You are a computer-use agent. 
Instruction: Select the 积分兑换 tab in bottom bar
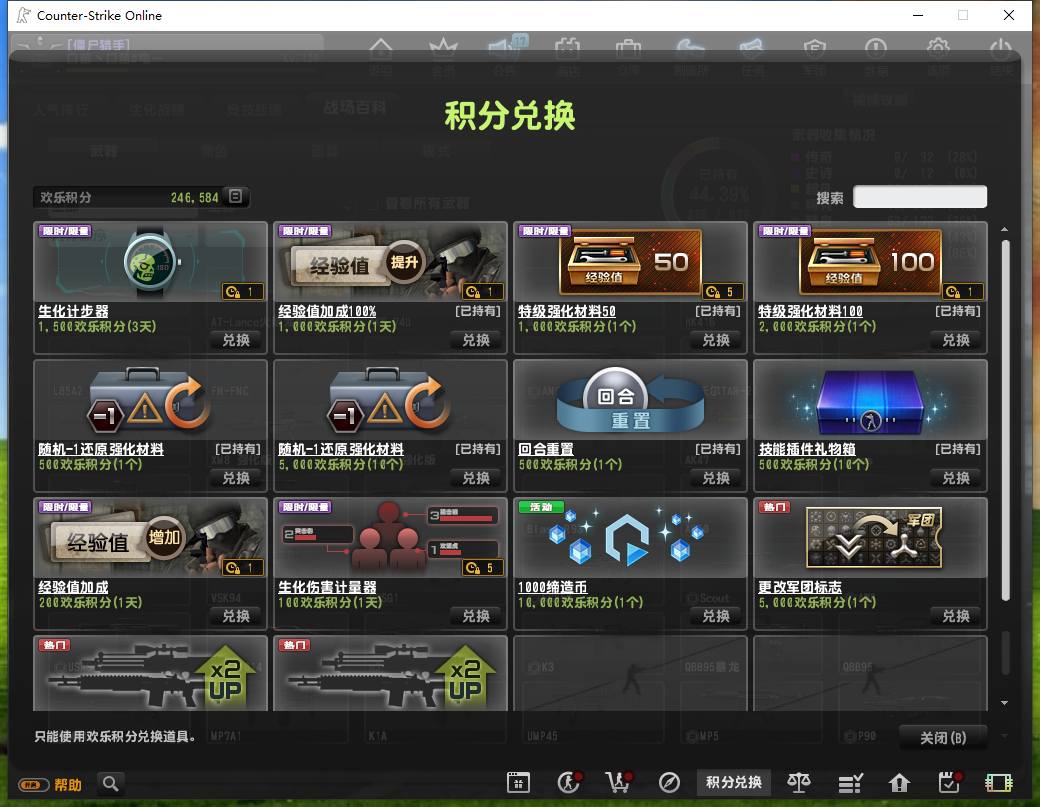pyautogui.click(x=734, y=782)
